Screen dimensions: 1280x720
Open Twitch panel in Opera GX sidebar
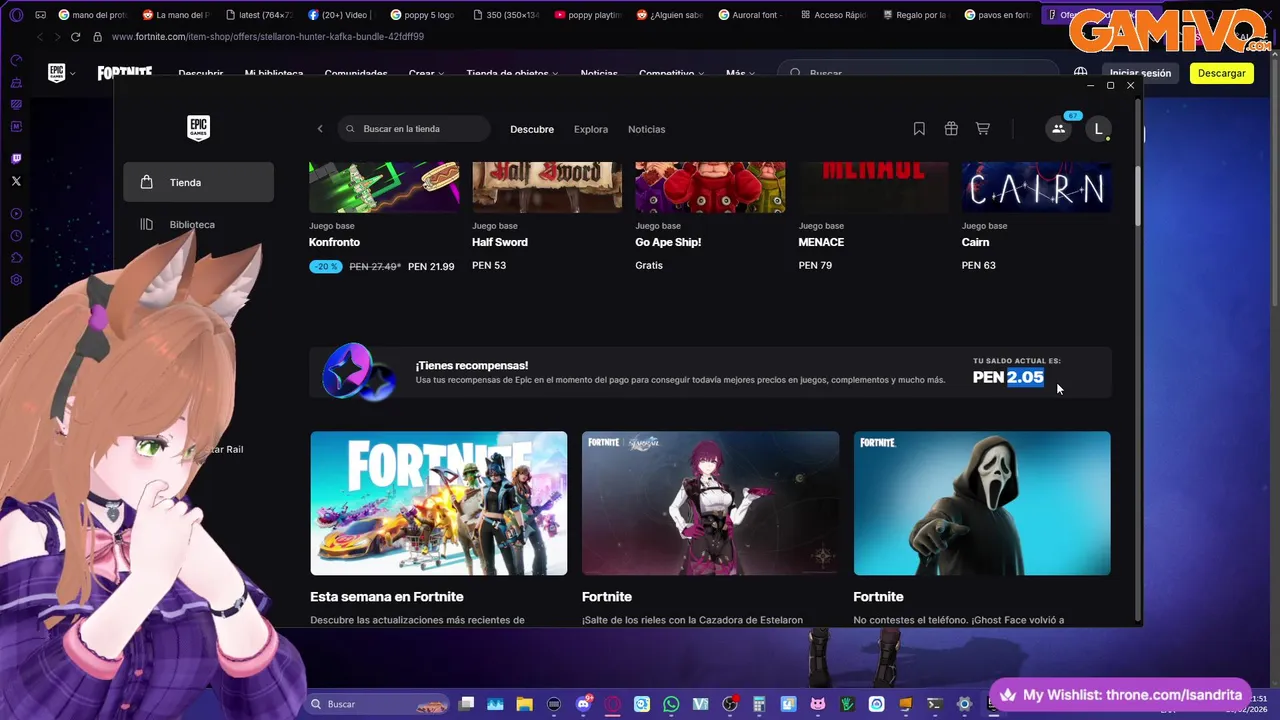[16, 159]
